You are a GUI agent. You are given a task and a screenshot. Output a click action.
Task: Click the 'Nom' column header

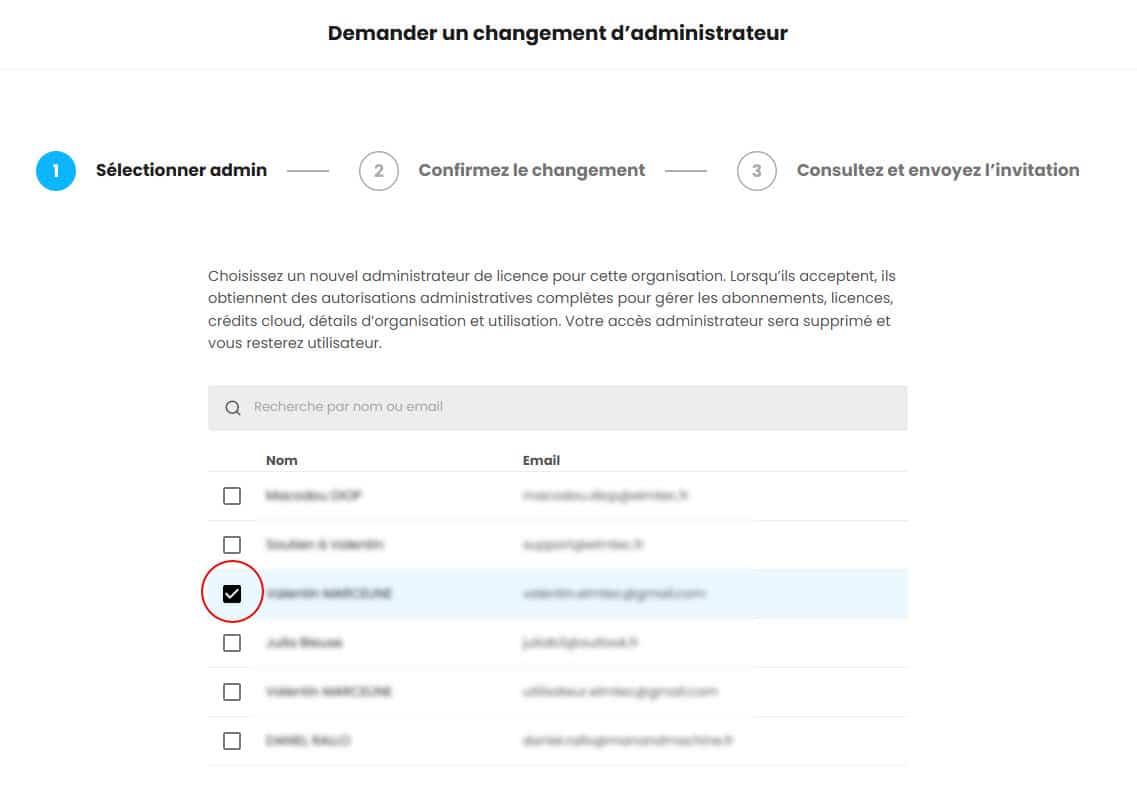(x=281, y=460)
